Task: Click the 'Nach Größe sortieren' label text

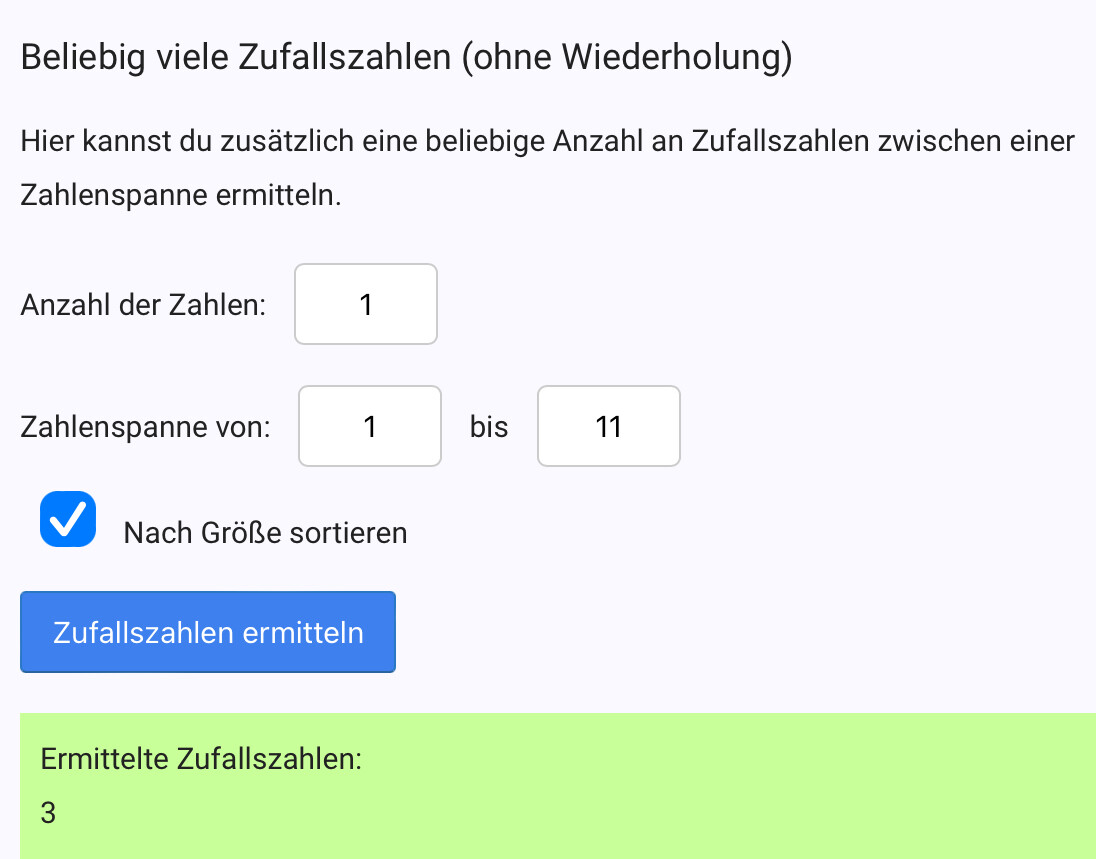Action: click(x=265, y=533)
